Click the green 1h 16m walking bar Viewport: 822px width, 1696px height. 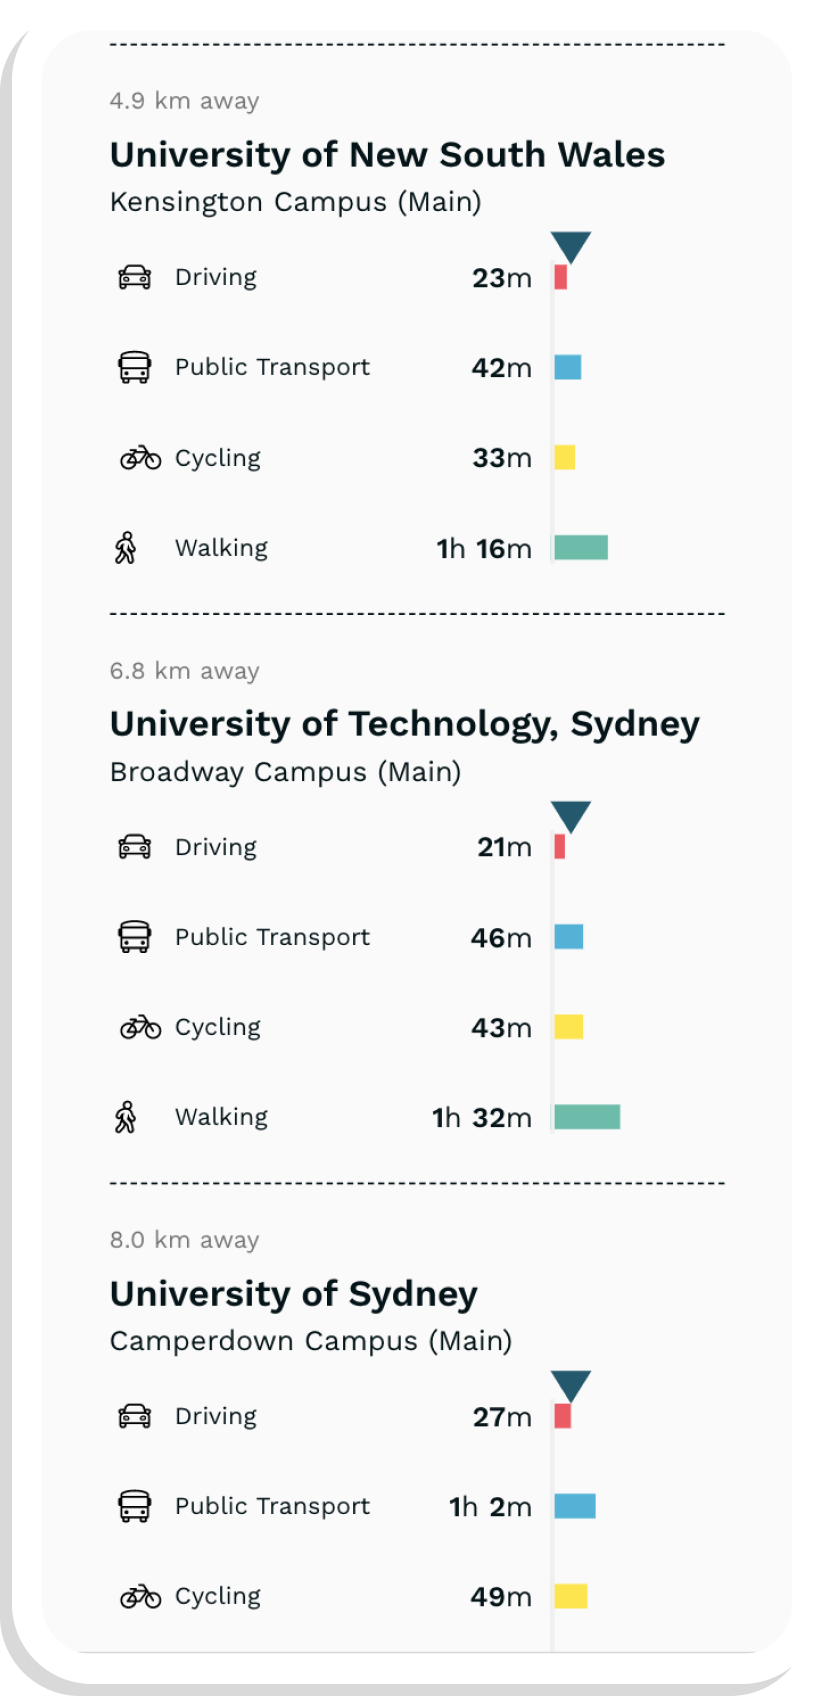pos(581,548)
